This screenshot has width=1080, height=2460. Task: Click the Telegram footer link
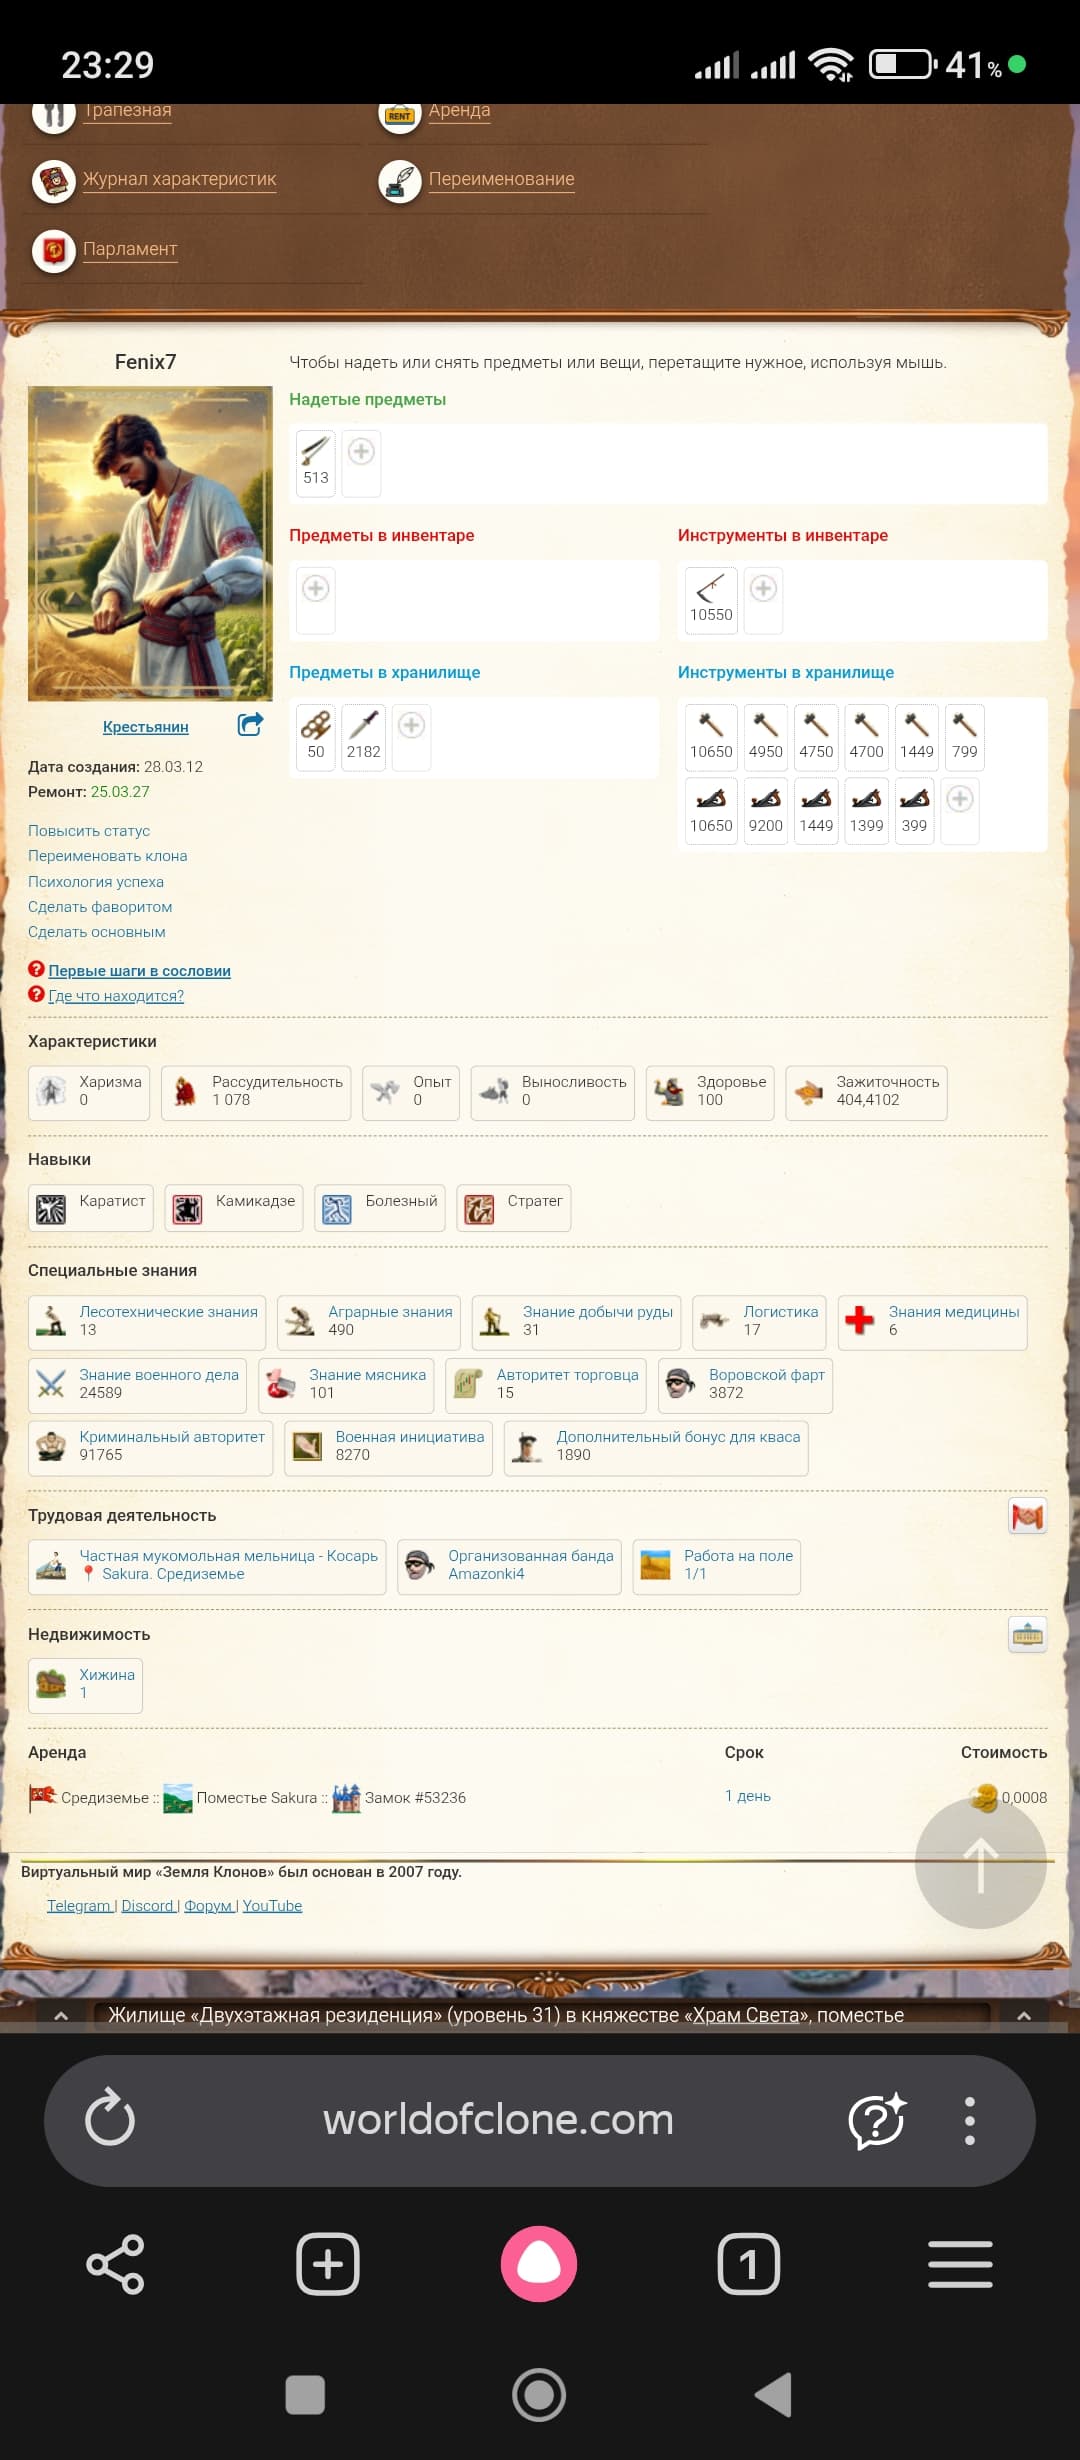click(79, 1906)
